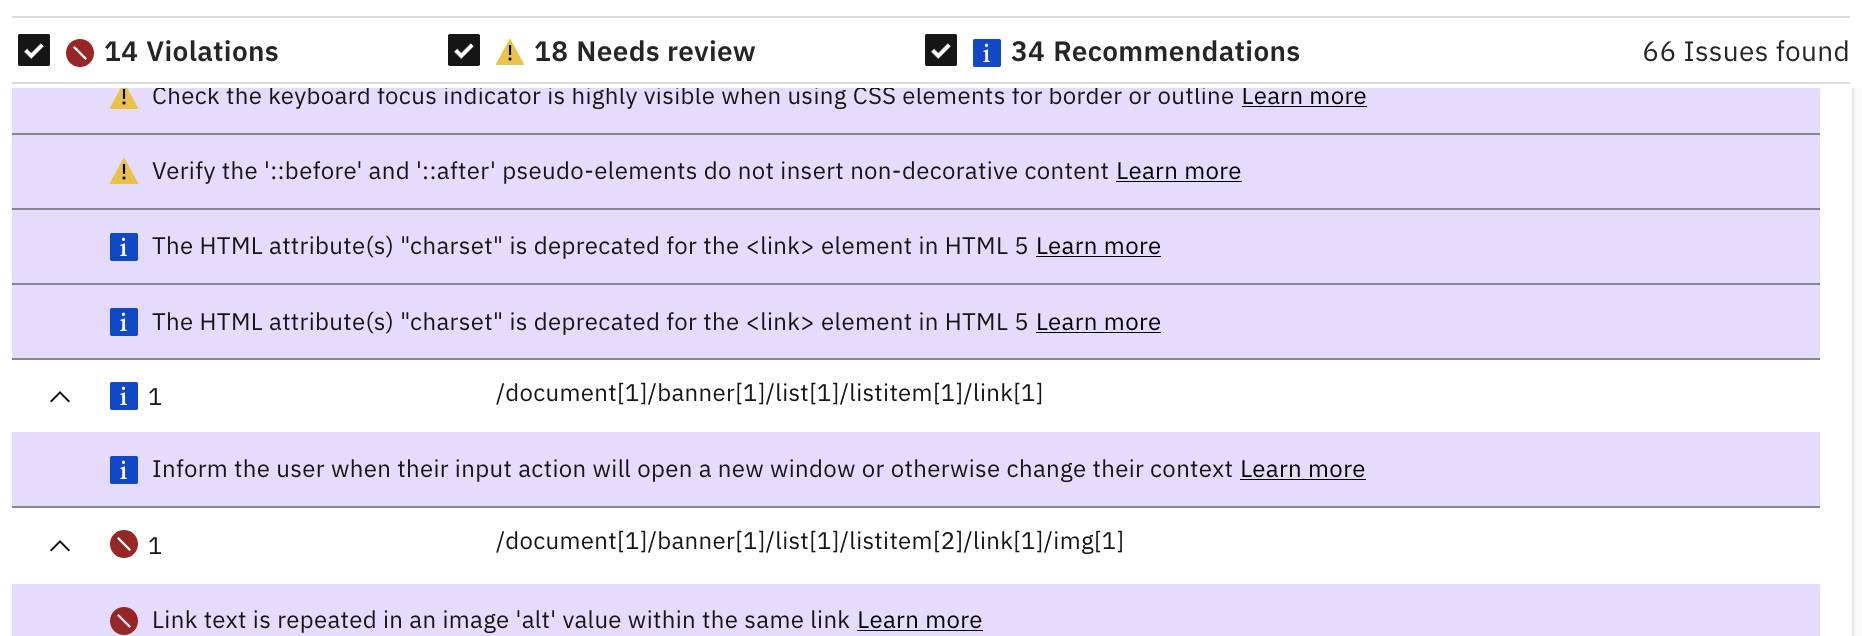Open Learn more for keyboard focus indicator issue

tap(1303, 95)
